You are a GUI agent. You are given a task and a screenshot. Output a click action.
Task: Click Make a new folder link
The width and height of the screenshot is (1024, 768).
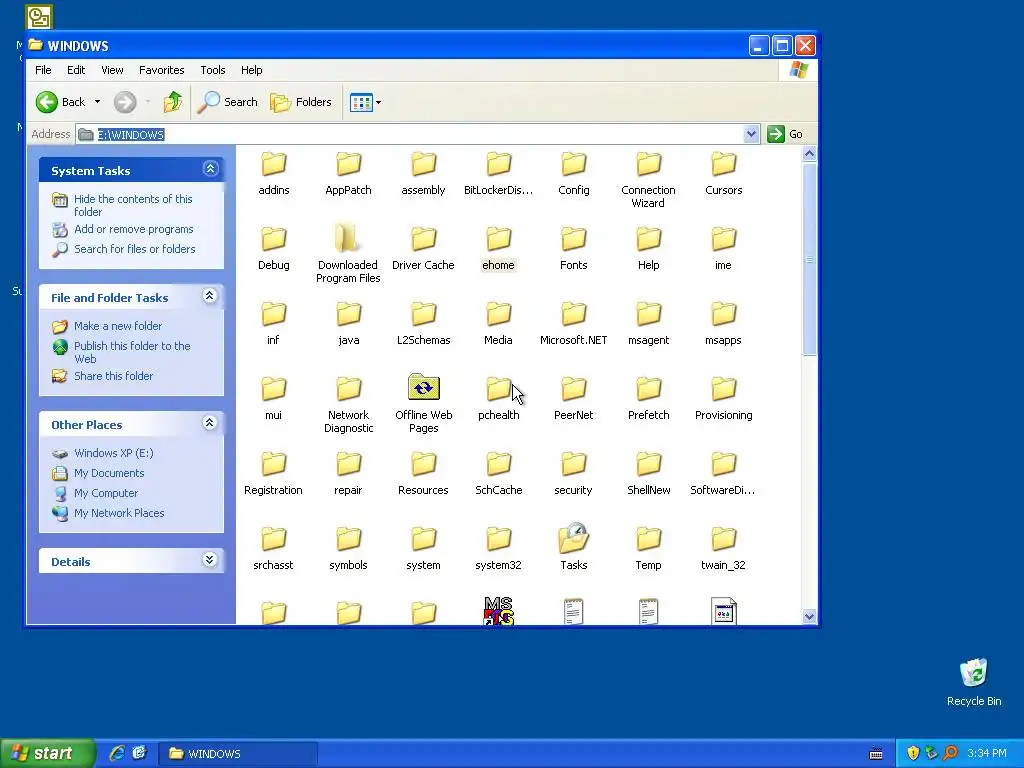pos(118,326)
